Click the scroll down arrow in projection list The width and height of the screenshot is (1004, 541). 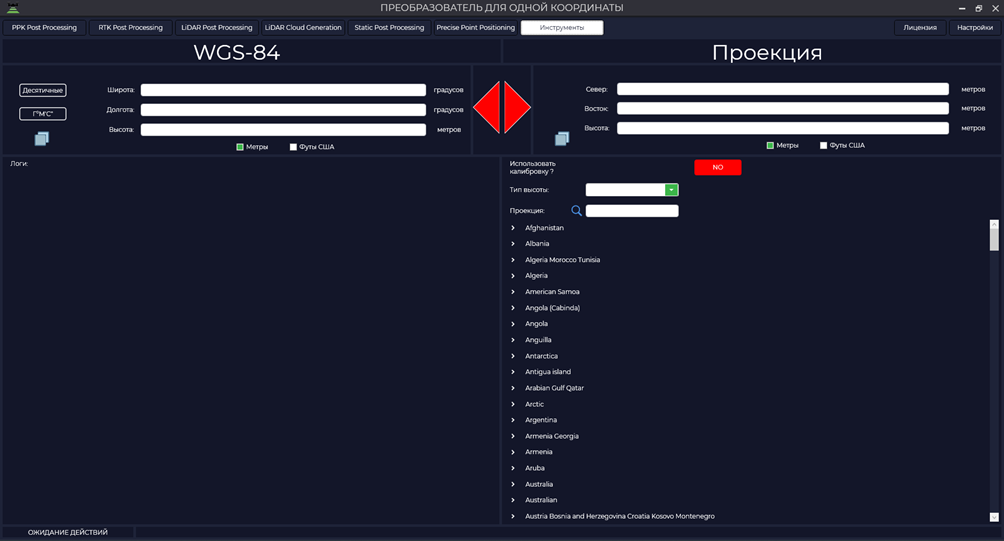994,517
